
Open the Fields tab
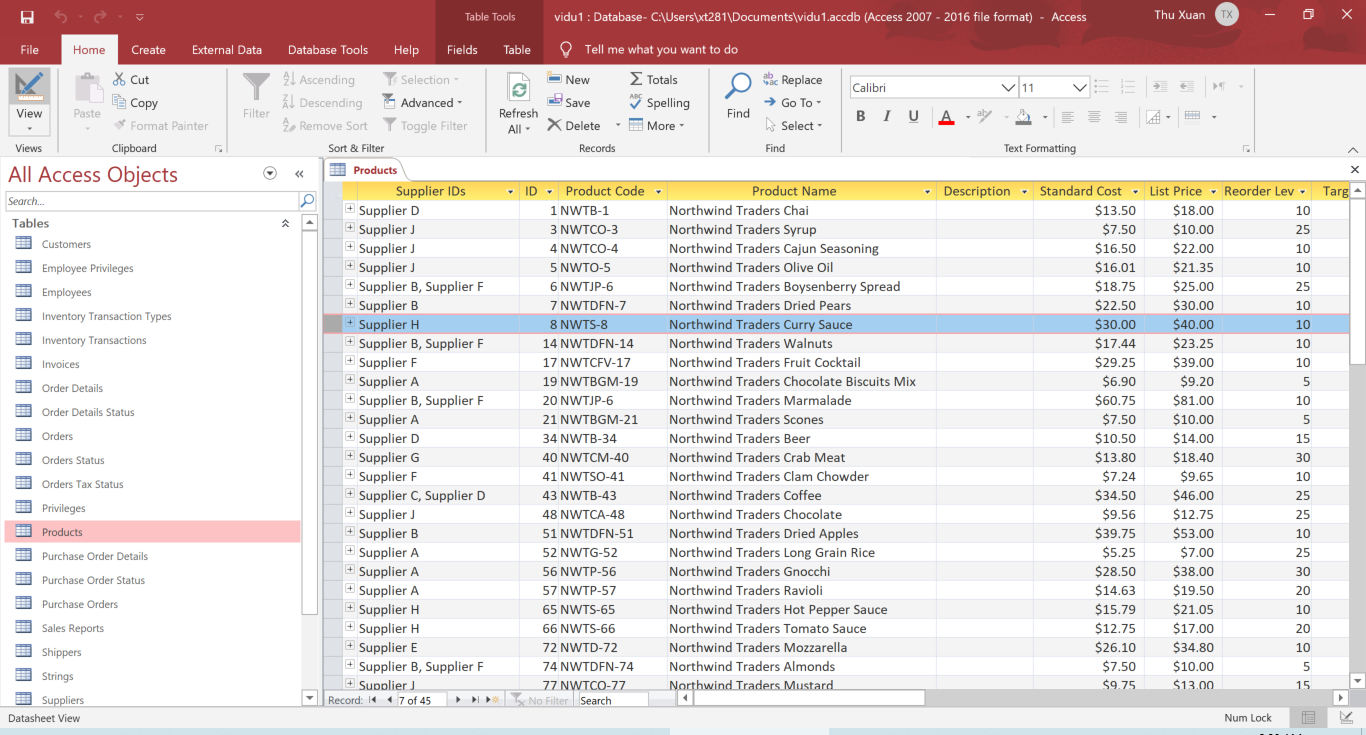(462, 50)
